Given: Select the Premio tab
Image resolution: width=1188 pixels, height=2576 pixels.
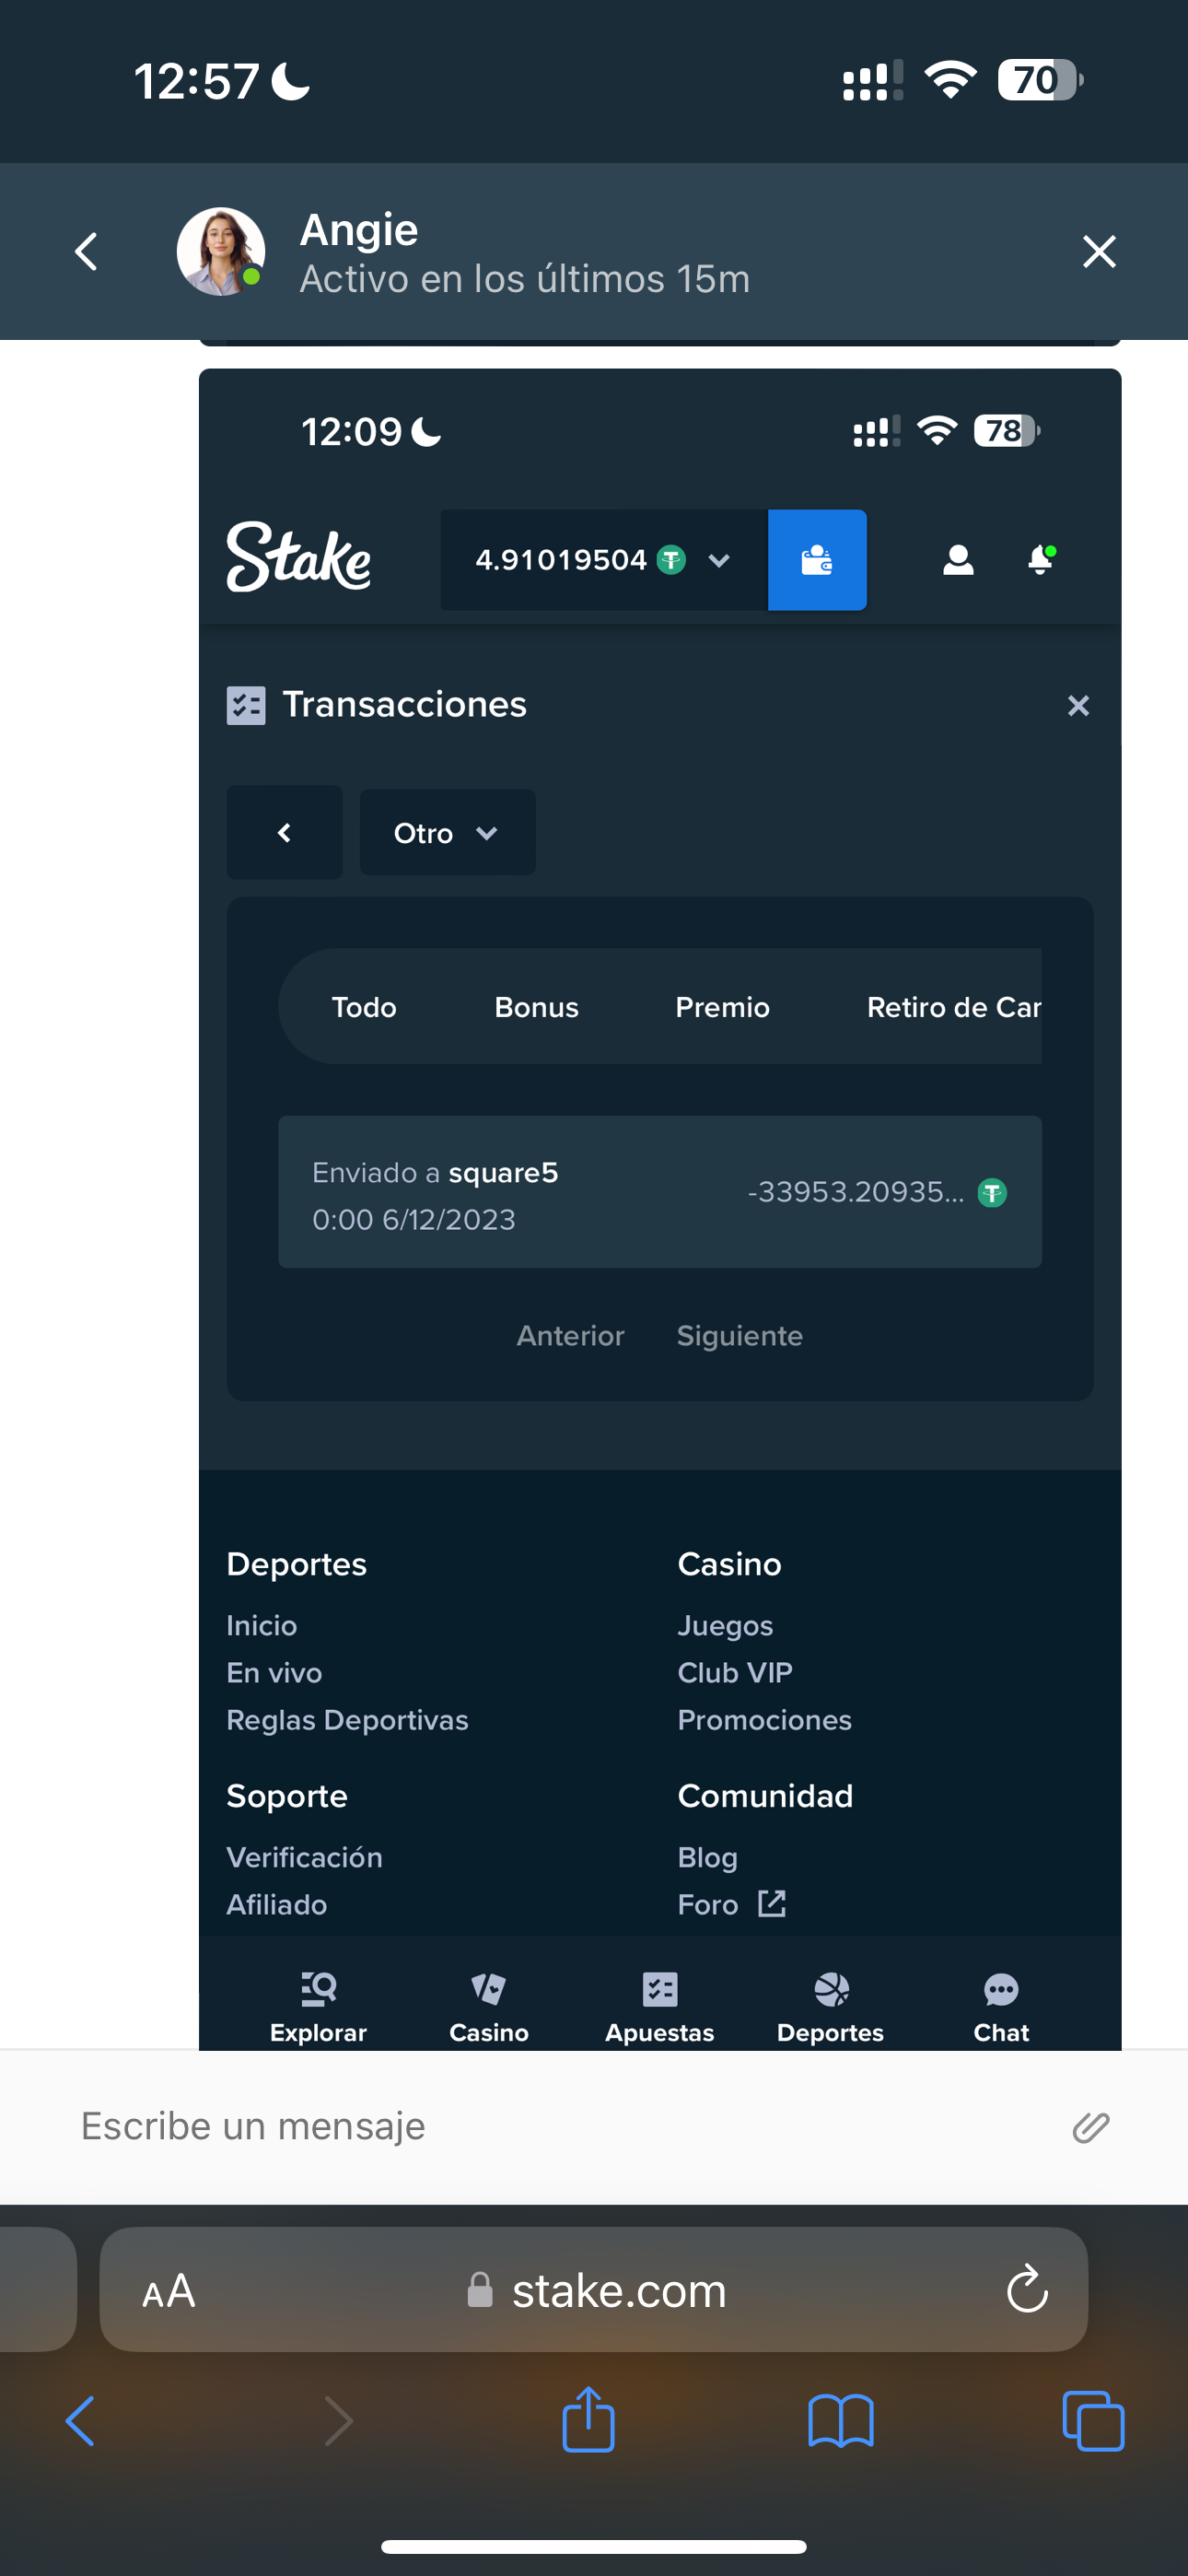Looking at the screenshot, I should click(722, 1007).
